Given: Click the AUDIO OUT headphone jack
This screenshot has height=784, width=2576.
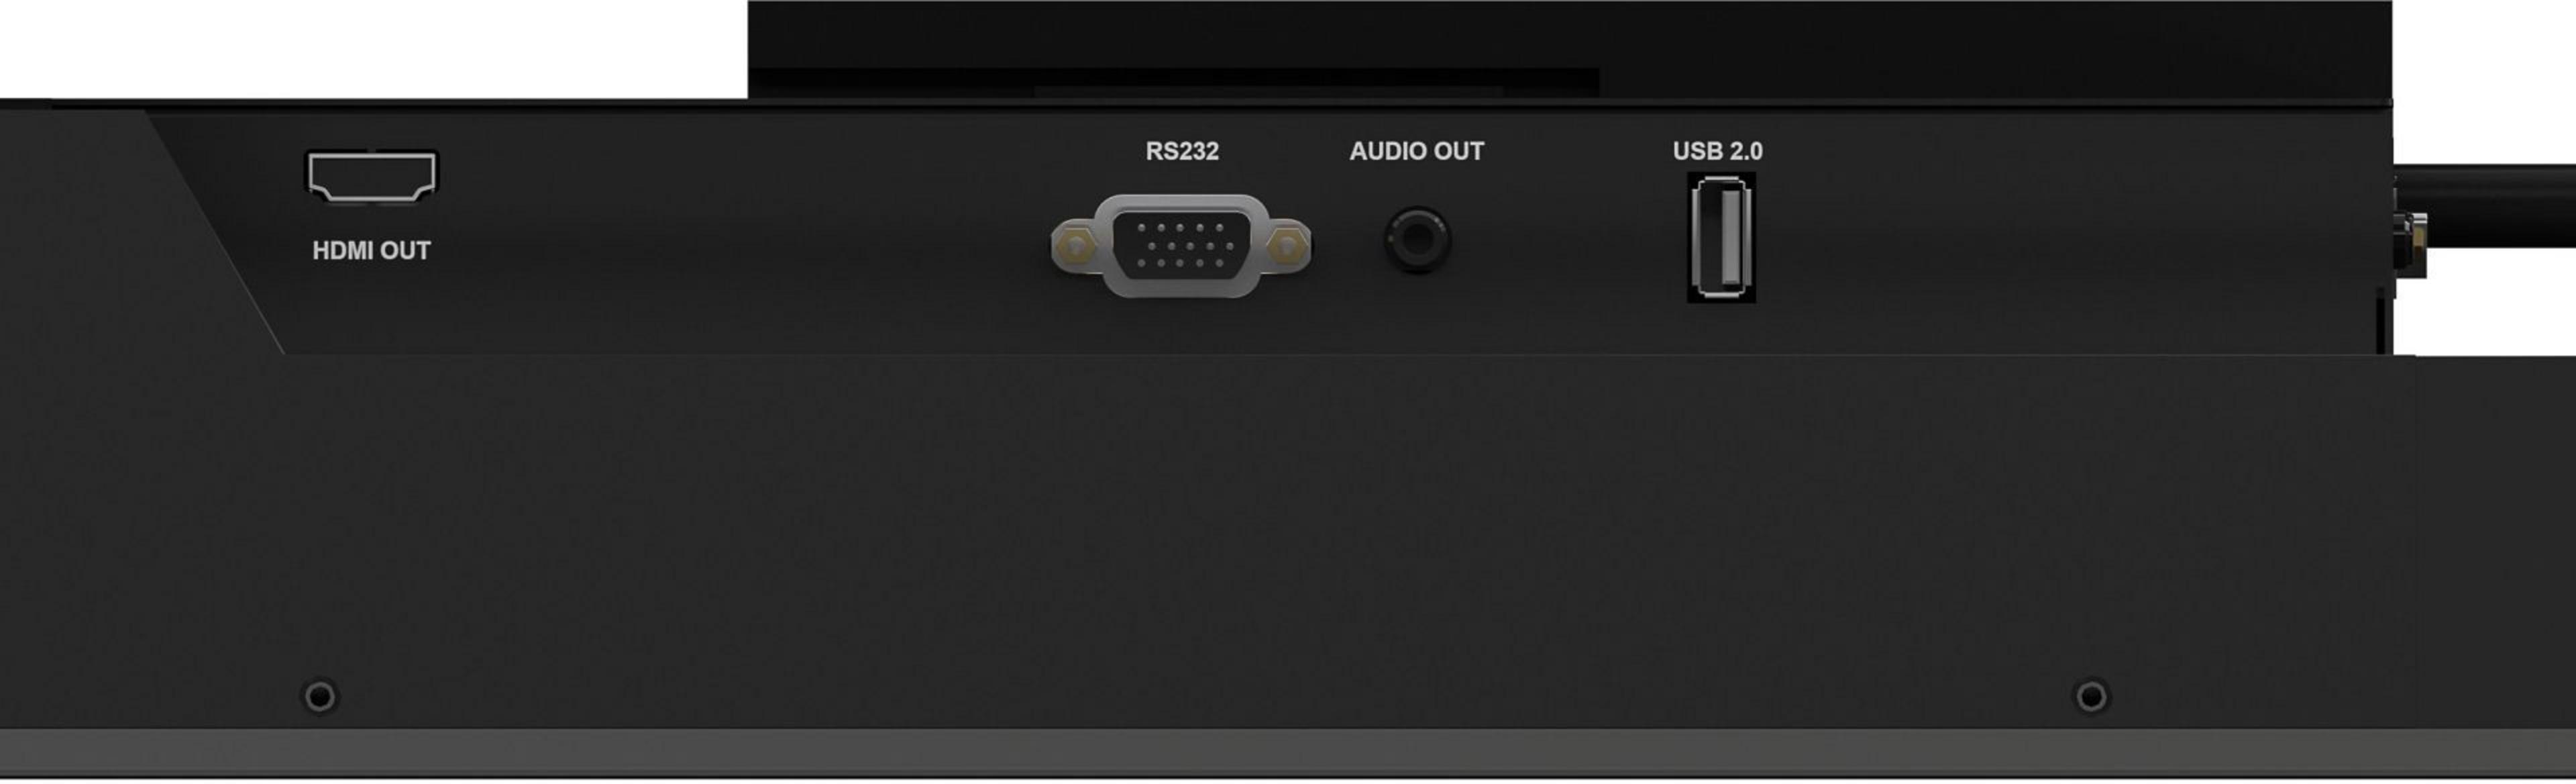Looking at the screenshot, I should point(1417,239).
